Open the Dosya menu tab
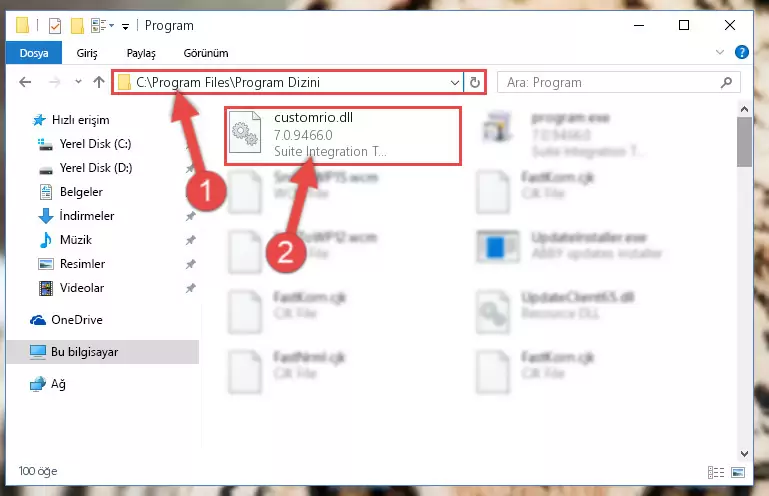769x496 pixels. click(x=34, y=53)
